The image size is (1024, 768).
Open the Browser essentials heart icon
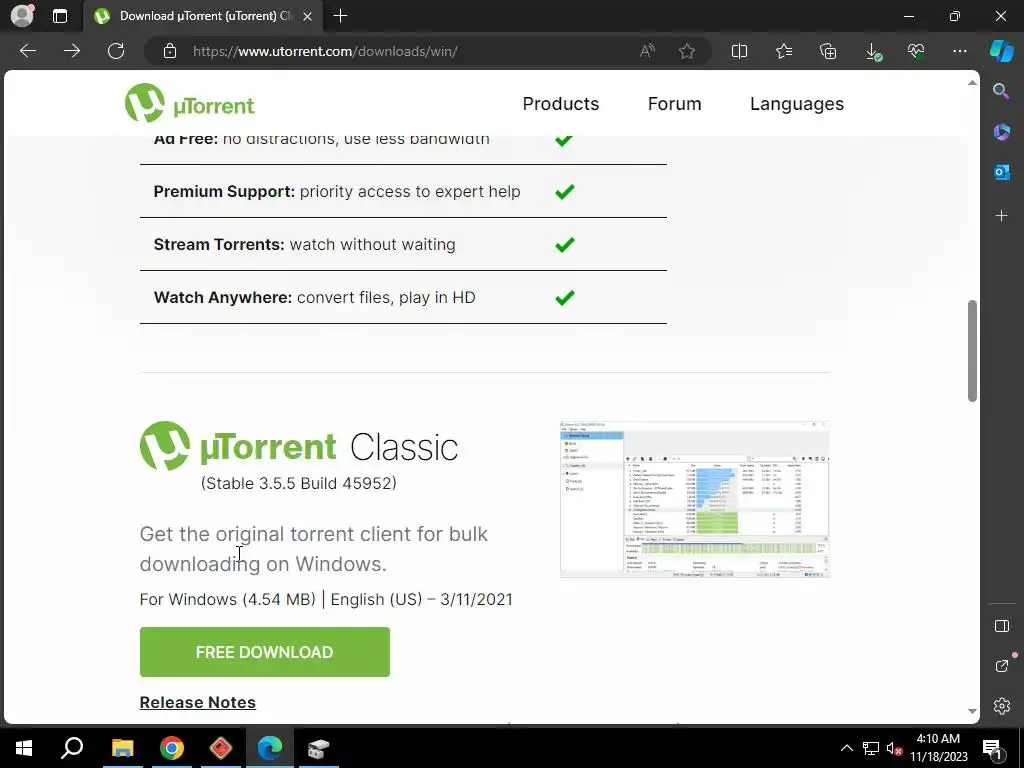[x=916, y=51]
